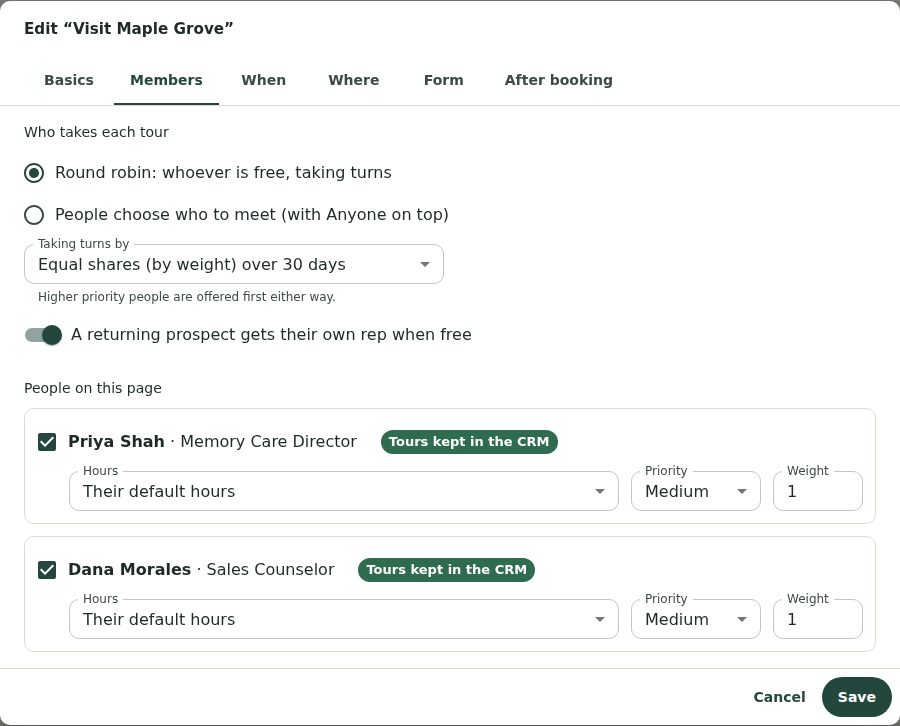Open the Form tab

tap(444, 80)
